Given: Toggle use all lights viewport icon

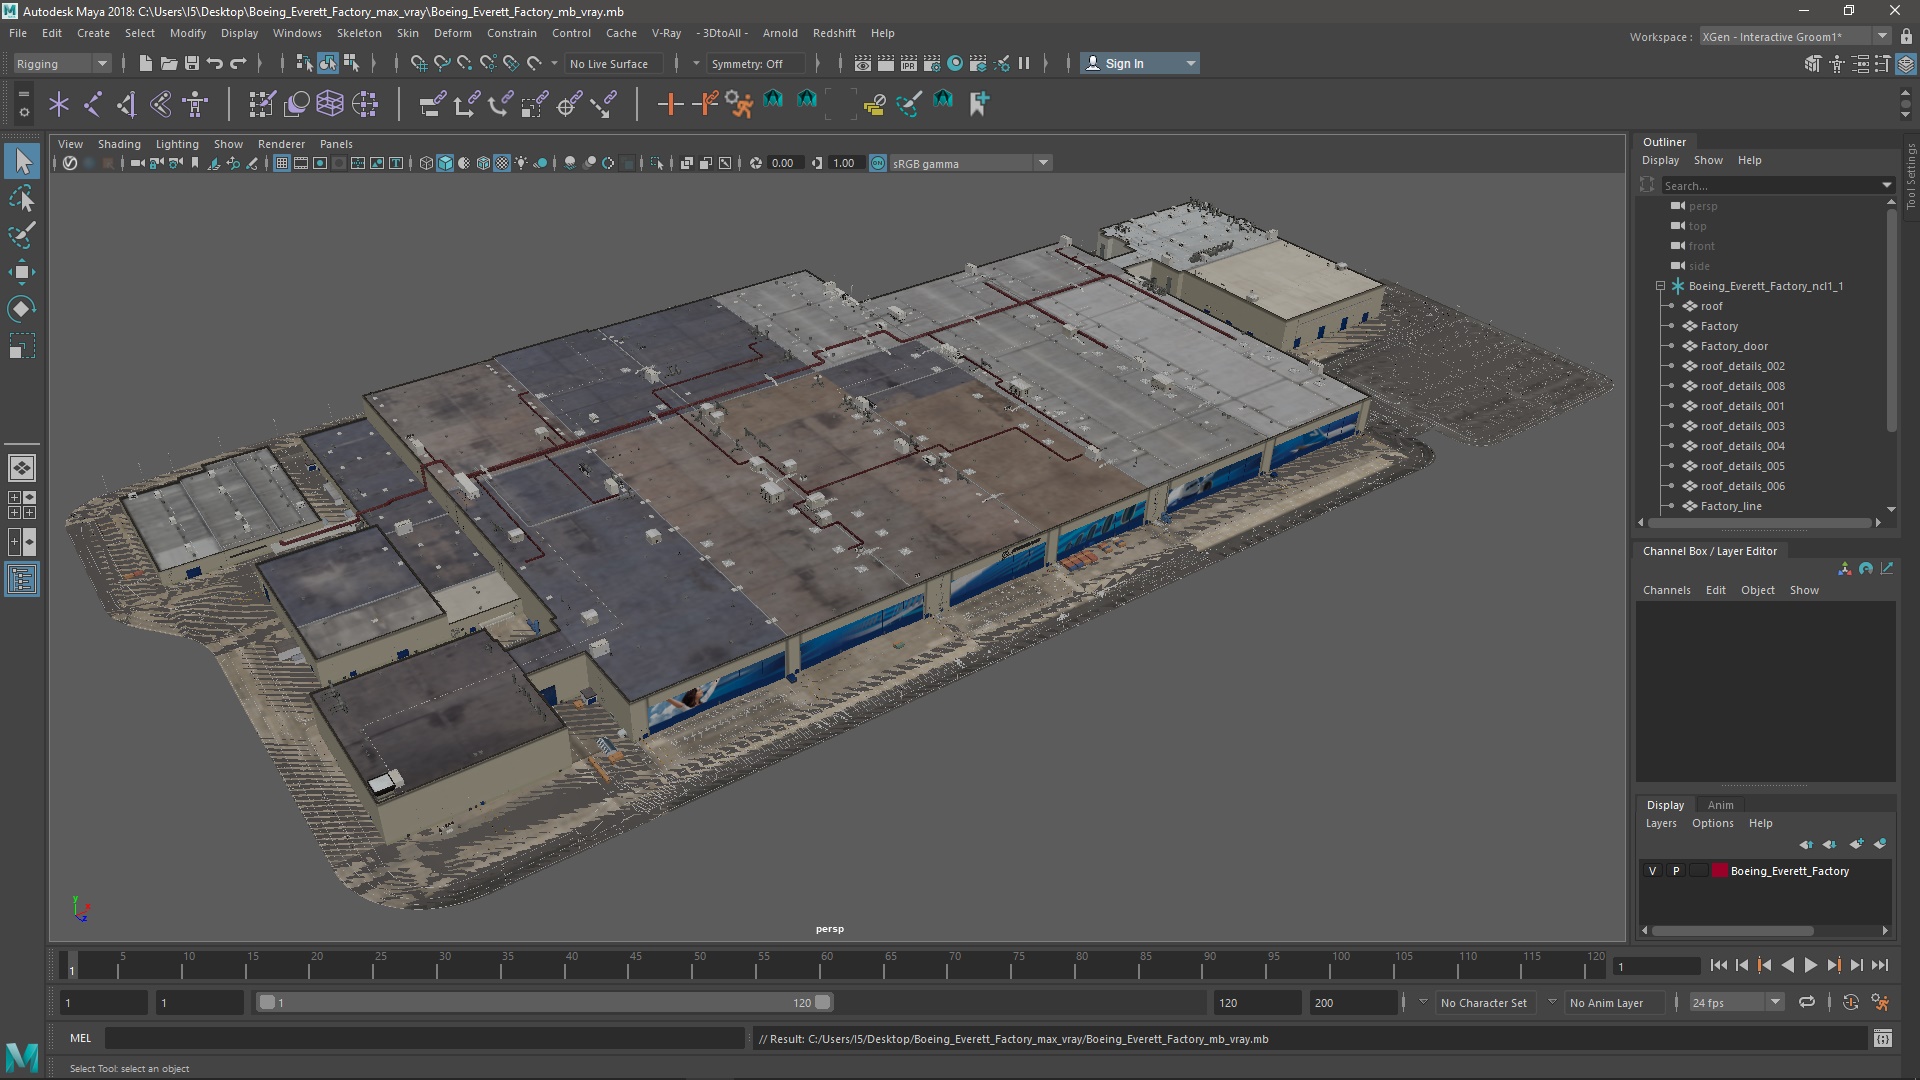Looking at the screenshot, I should tap(521, 164).
